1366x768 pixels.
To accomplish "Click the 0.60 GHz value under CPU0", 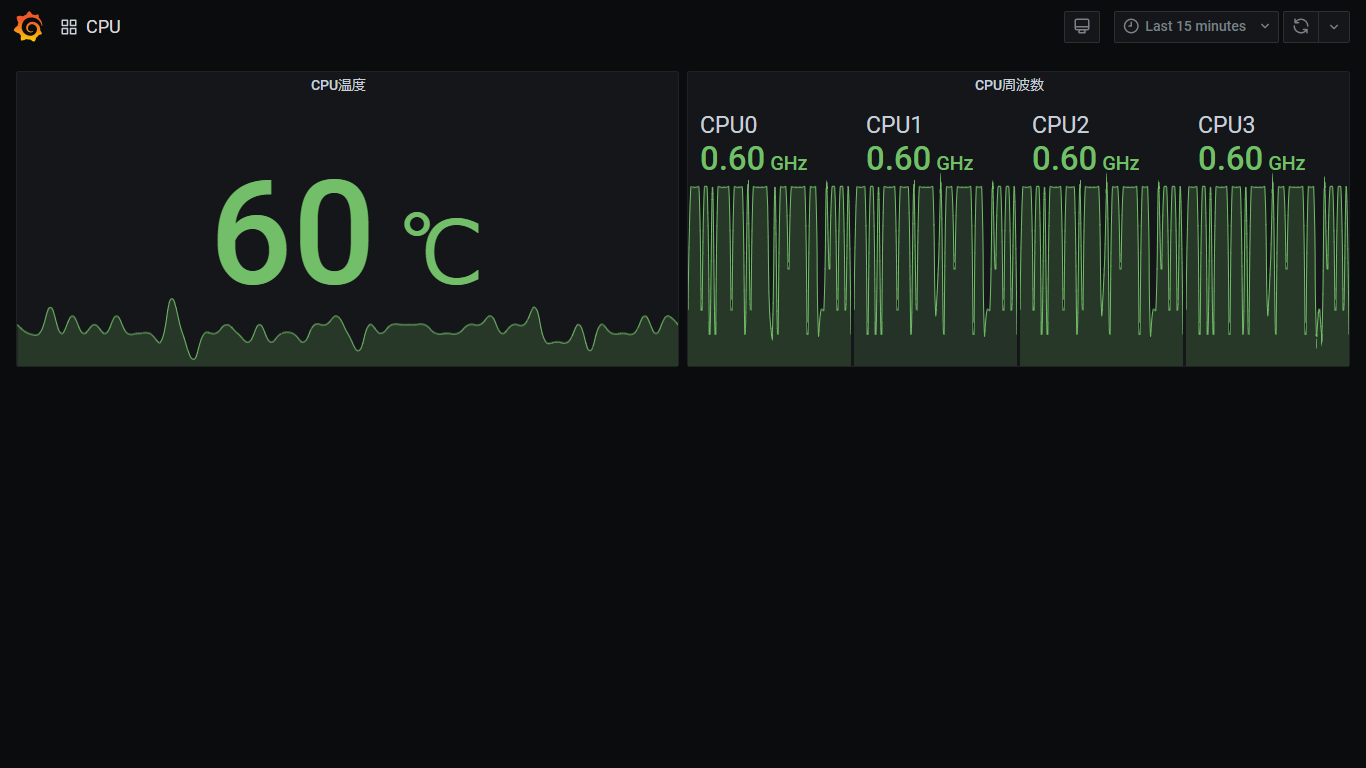I will (x=753, y=159).
